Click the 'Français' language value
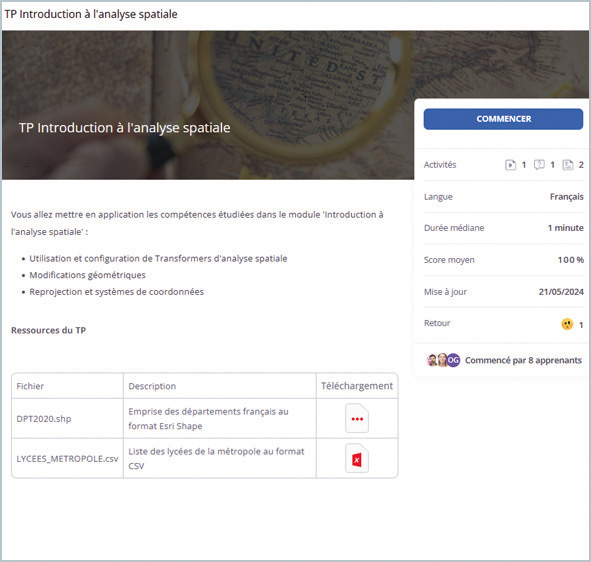Screen dimensions: 591x562 [x=567, y=197]
